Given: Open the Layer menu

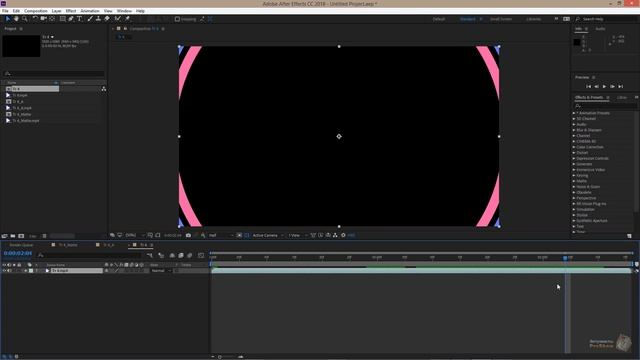Looking at the screenshot, I should (x=57, y=11).
